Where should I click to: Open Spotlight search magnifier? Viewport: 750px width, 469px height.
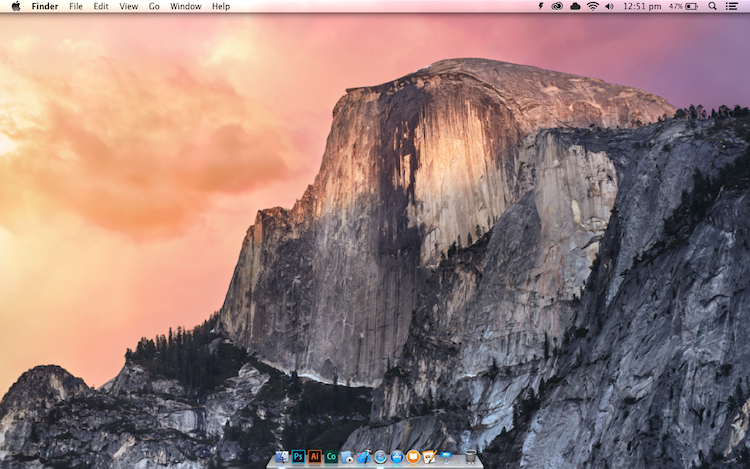coord(712,6)
